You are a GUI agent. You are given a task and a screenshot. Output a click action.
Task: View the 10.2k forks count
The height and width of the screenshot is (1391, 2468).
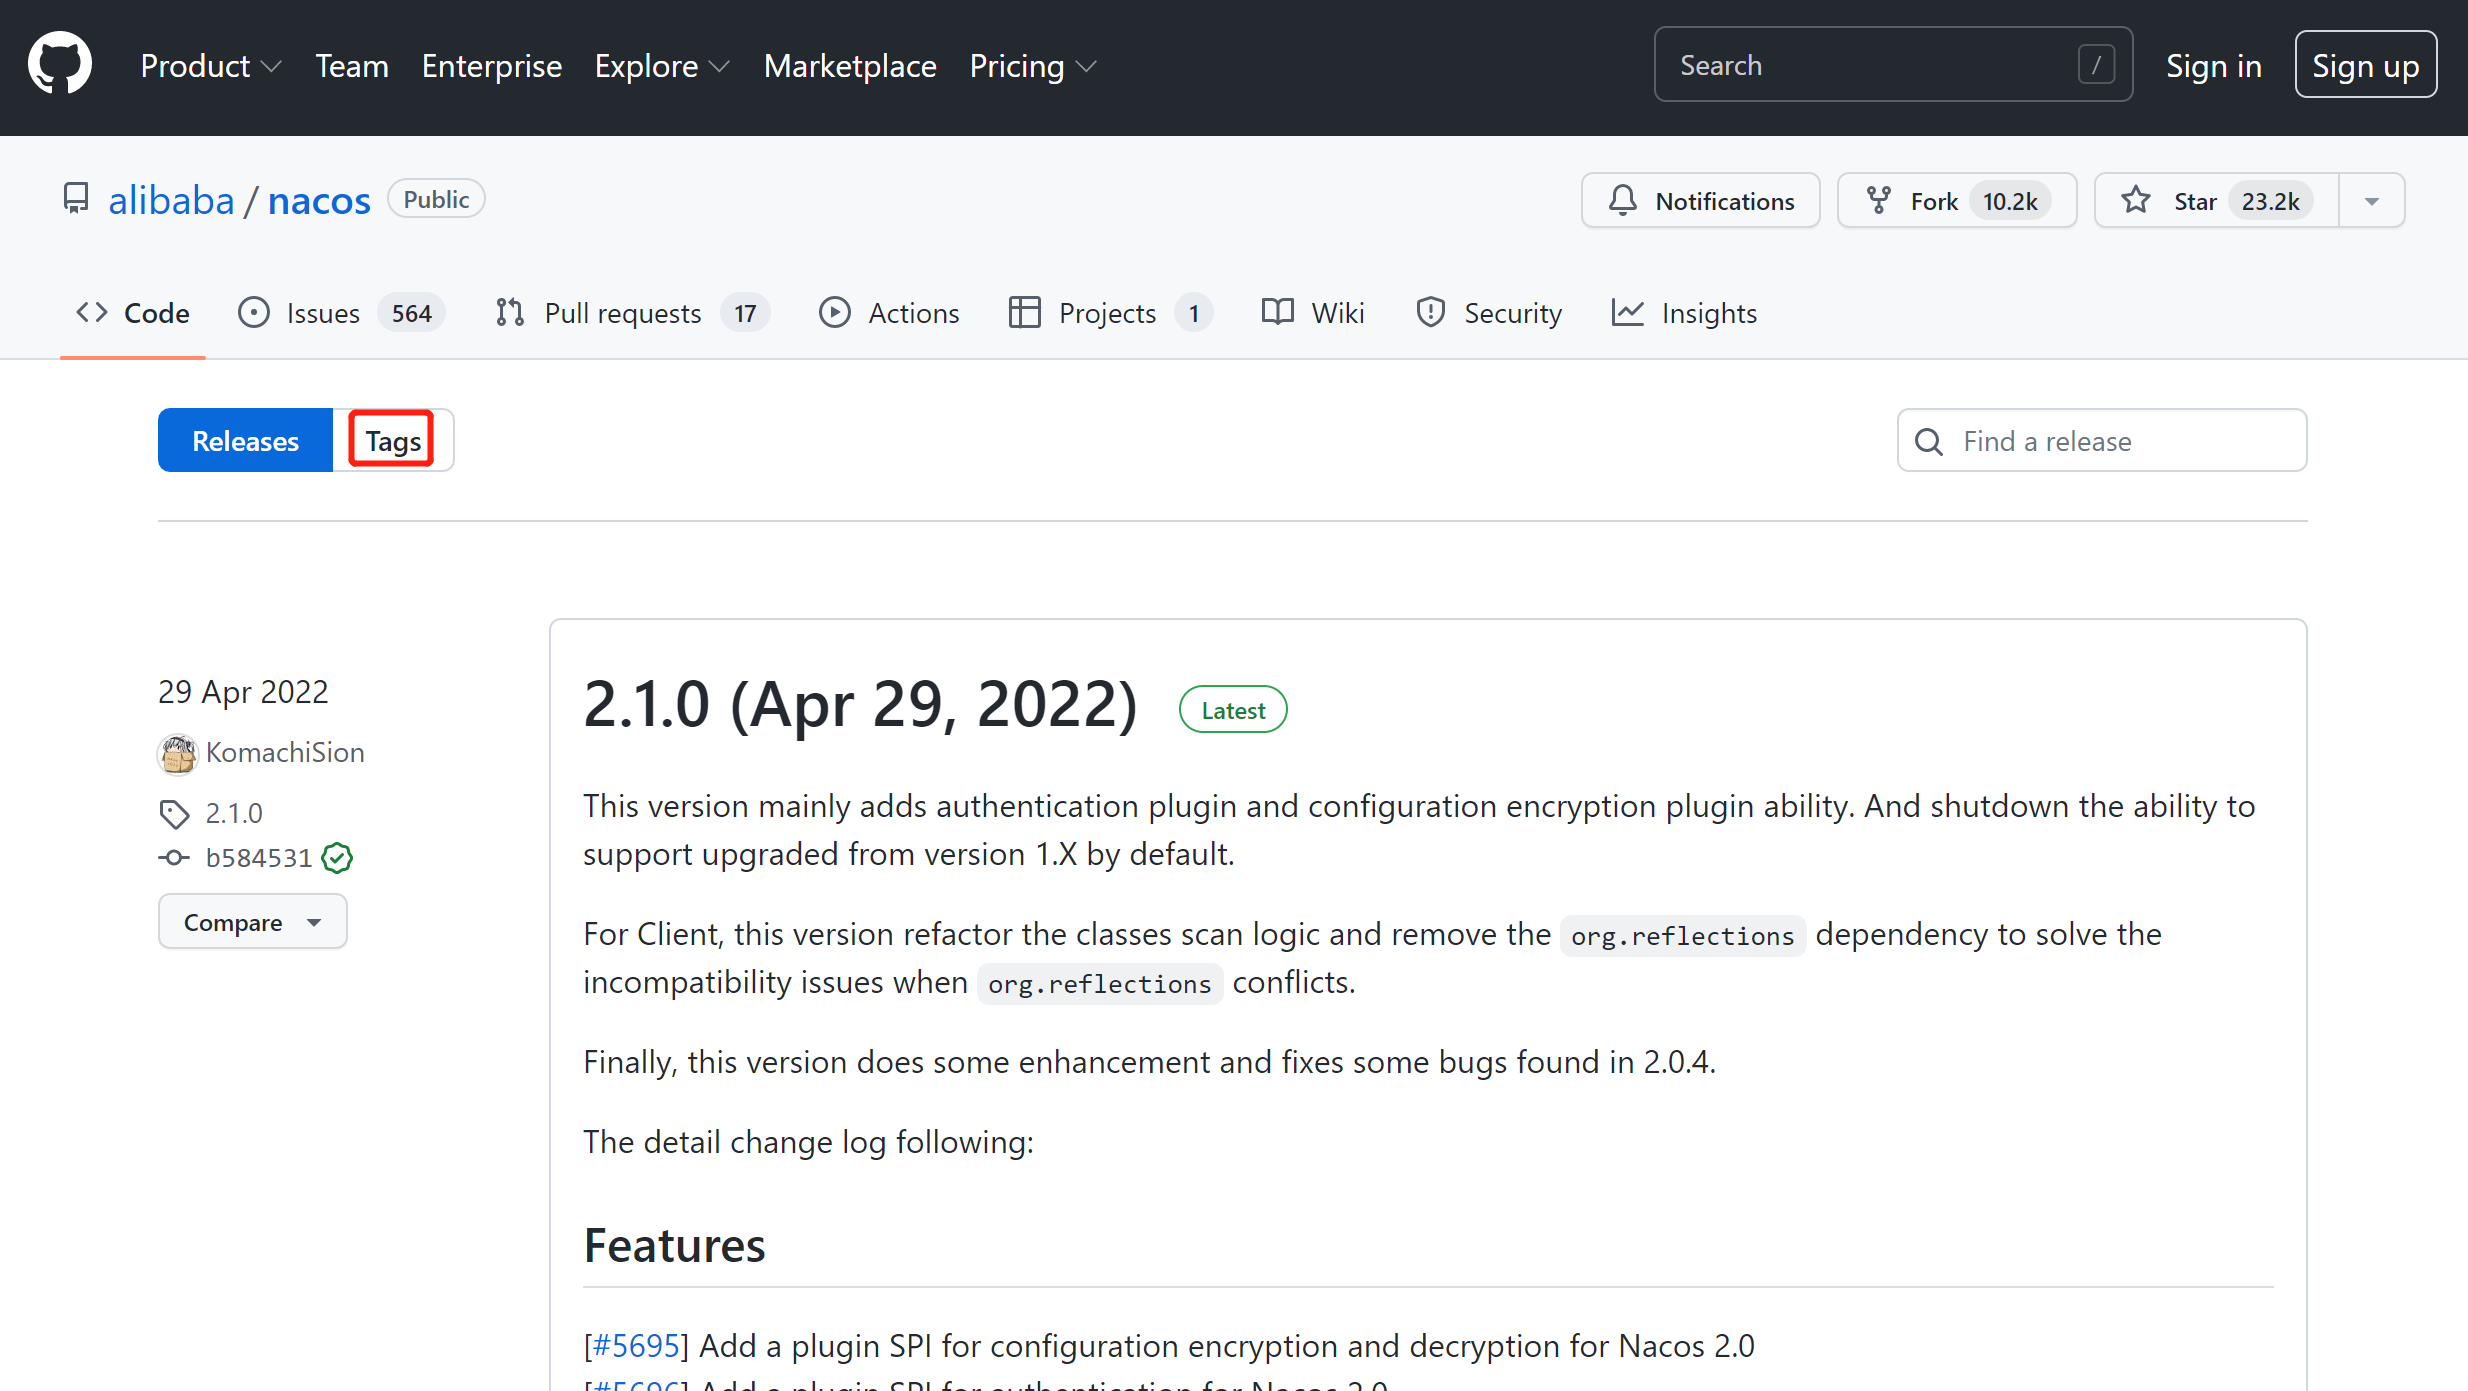point(2010,201)
